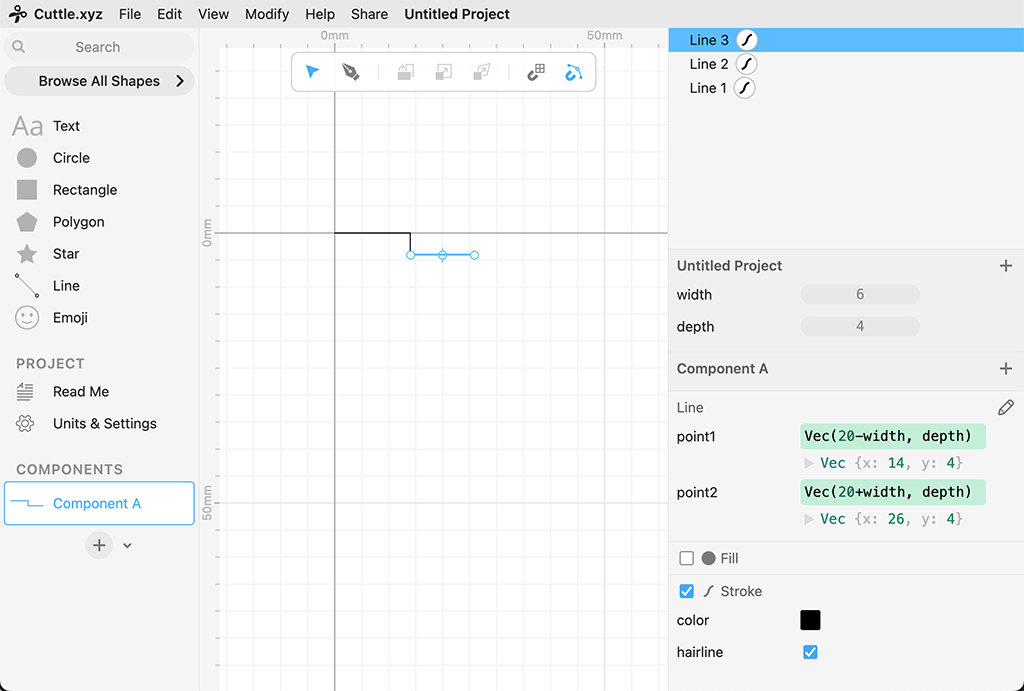The image size is (1024, 691).
Task: Click the first grayed boolean operation icon
Action: 406,72
